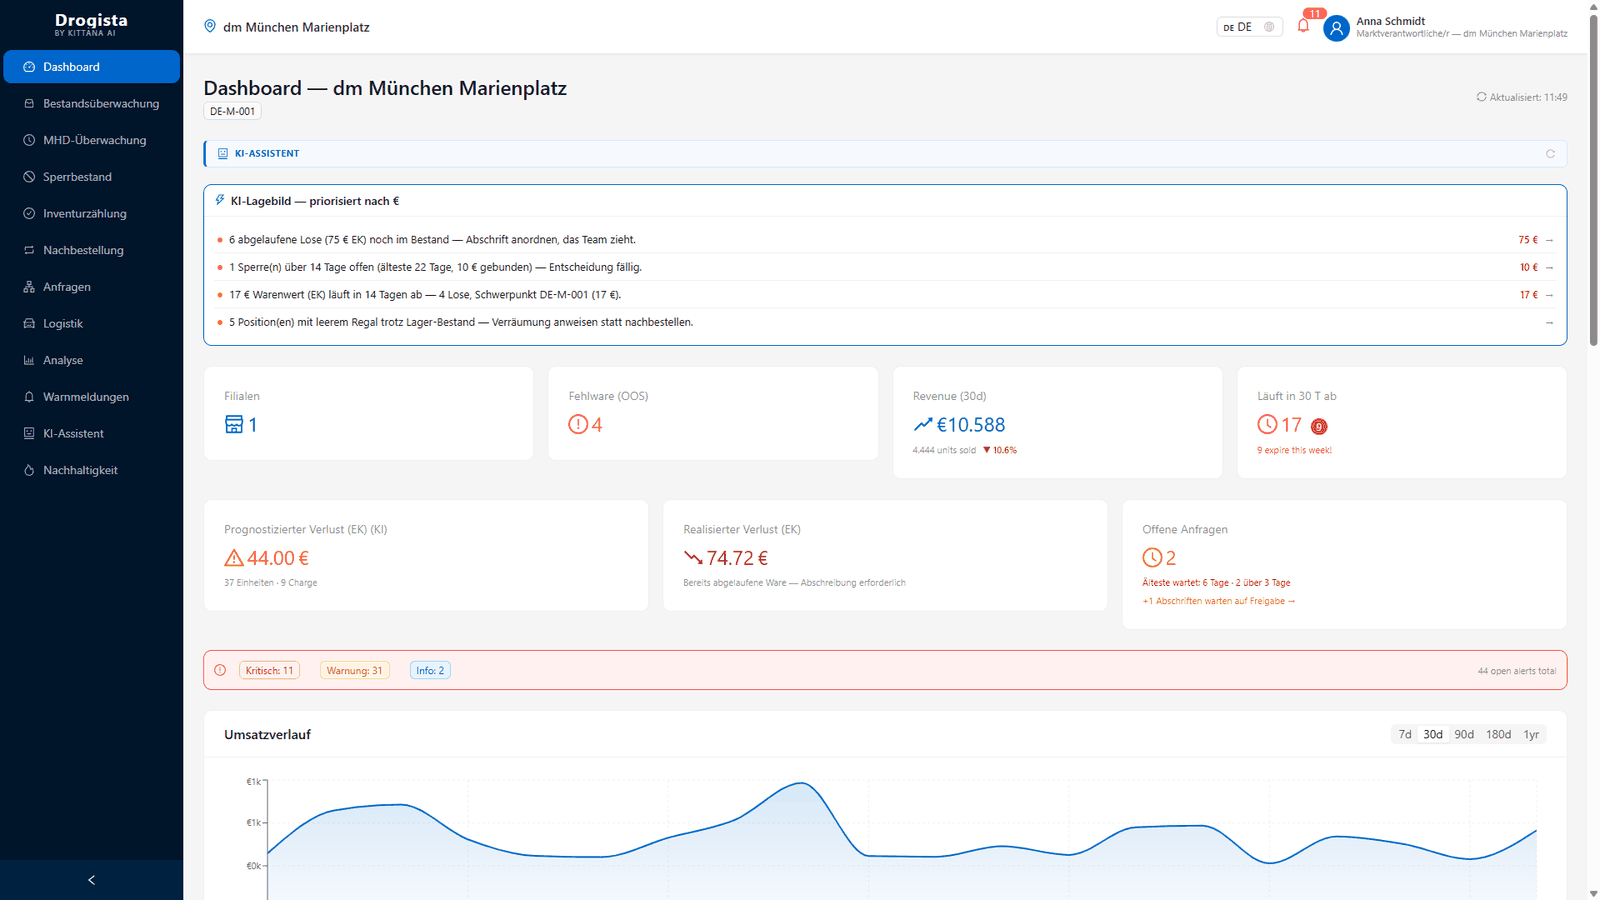
Task: Open the leerem Regal Verräumung row
Action: 885,322
